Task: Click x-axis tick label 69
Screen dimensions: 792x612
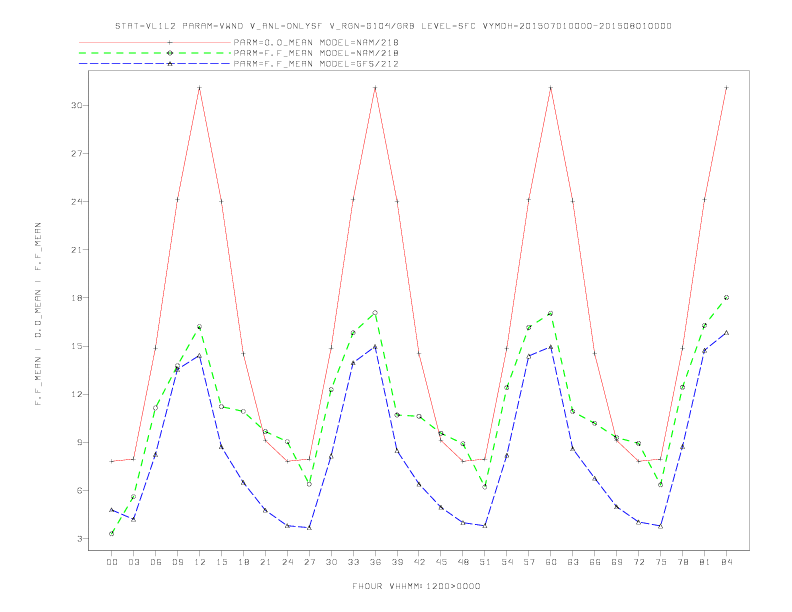Action: pyautogui.click(x=617, y=562)
